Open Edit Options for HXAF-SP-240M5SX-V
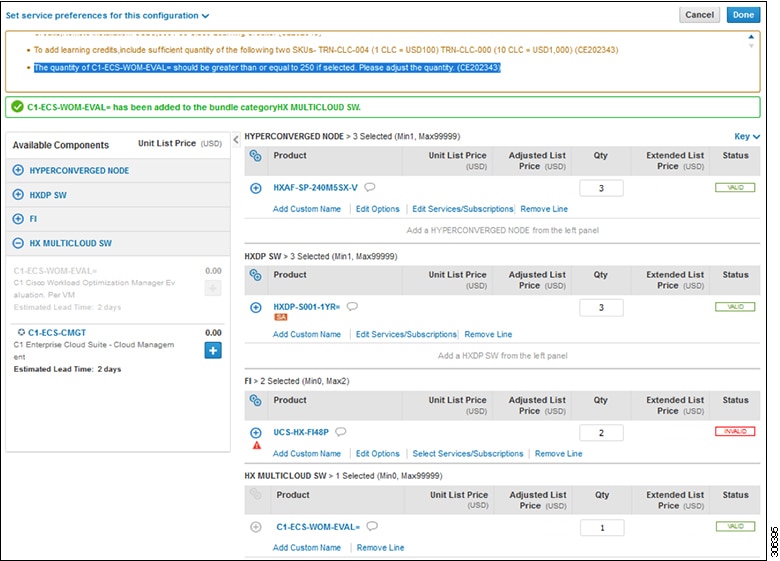 [x=378, y=209]
